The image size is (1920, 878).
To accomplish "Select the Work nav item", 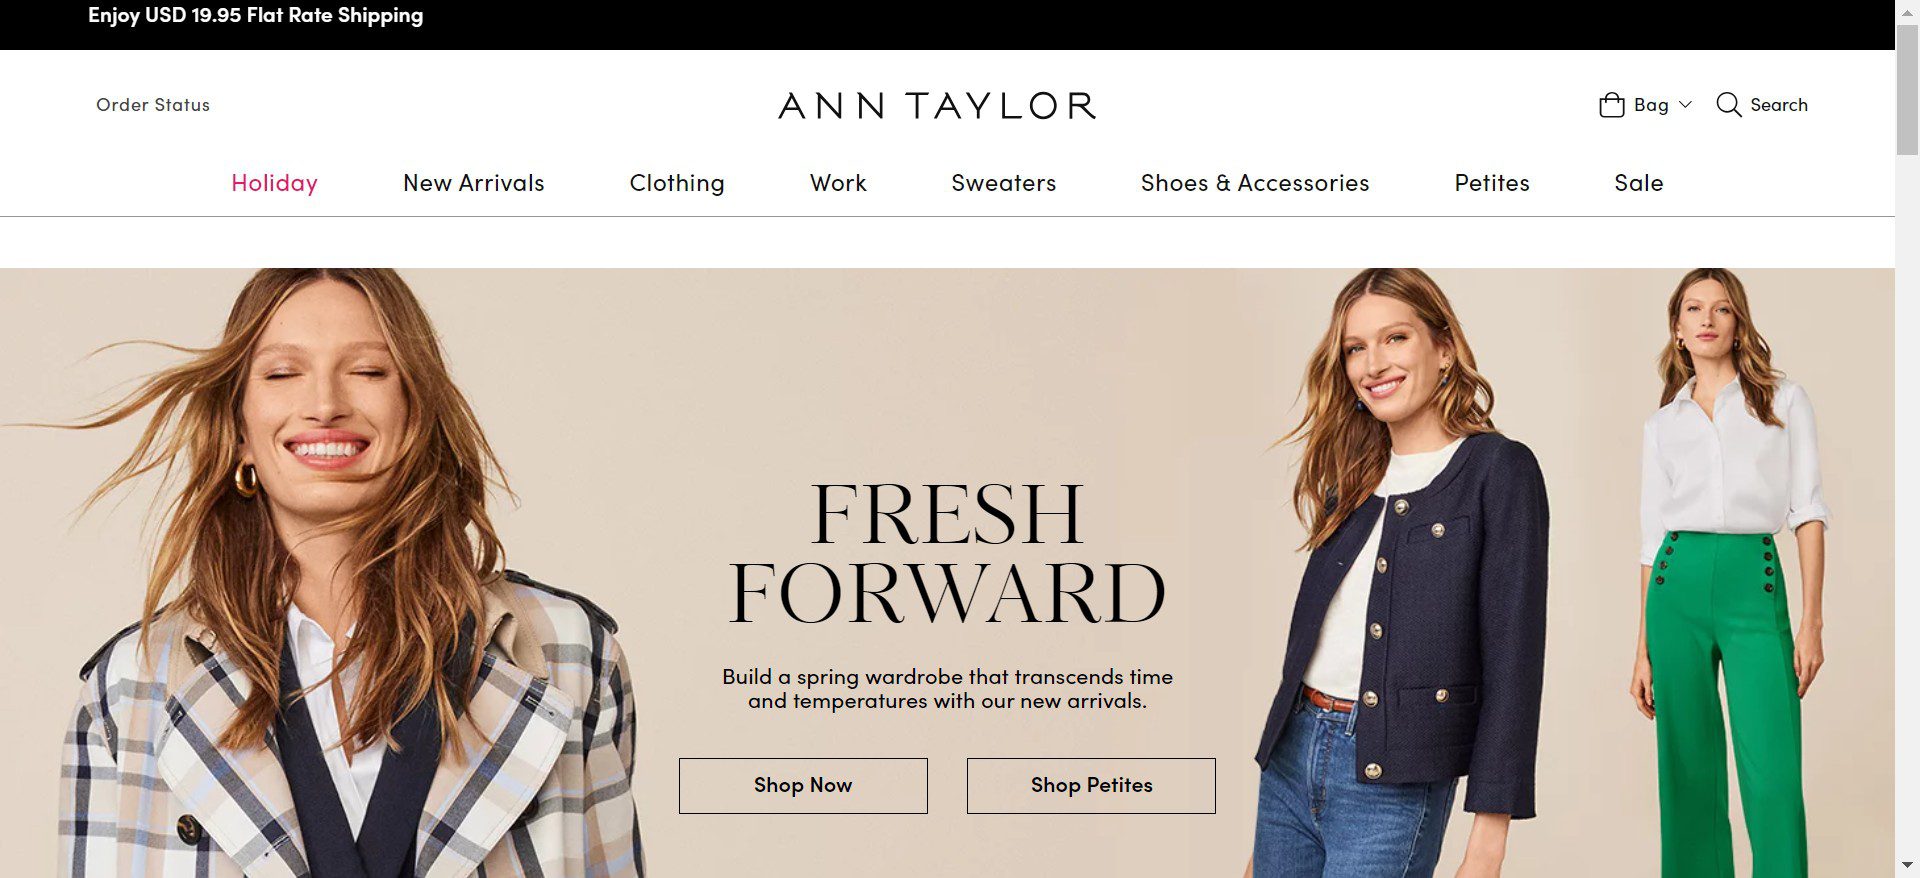I will tap(838, 183).
